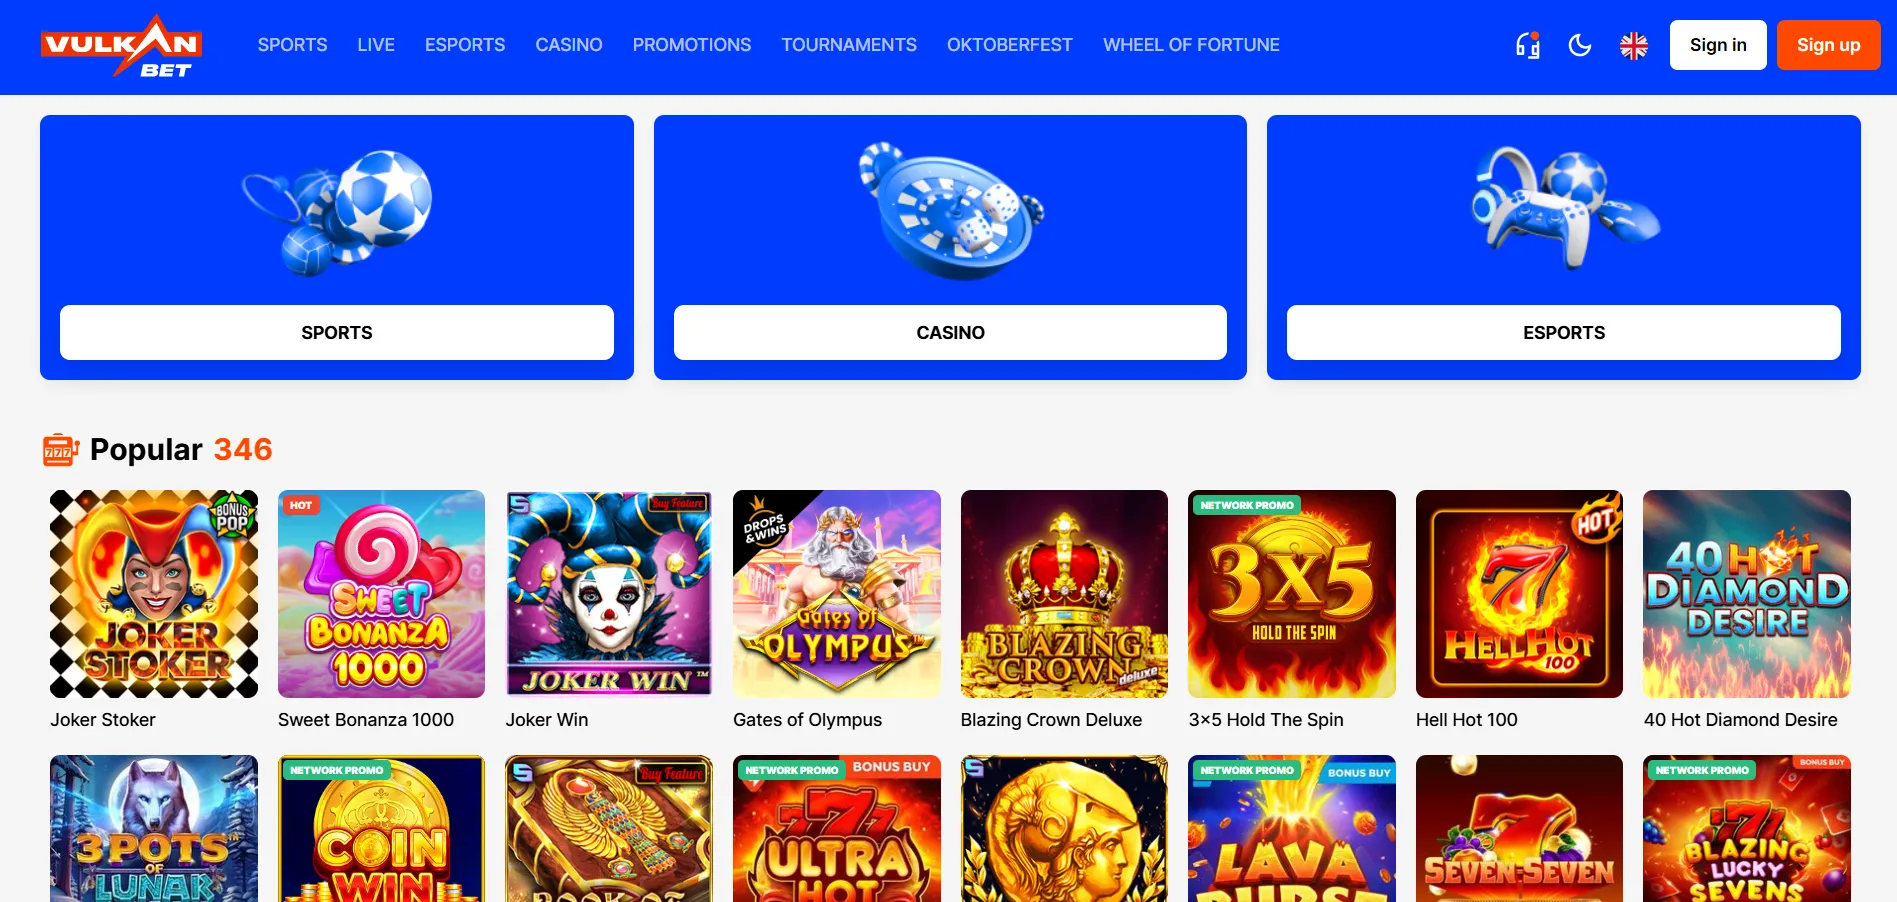Click the Popular slot machine icon

(60, 450)
